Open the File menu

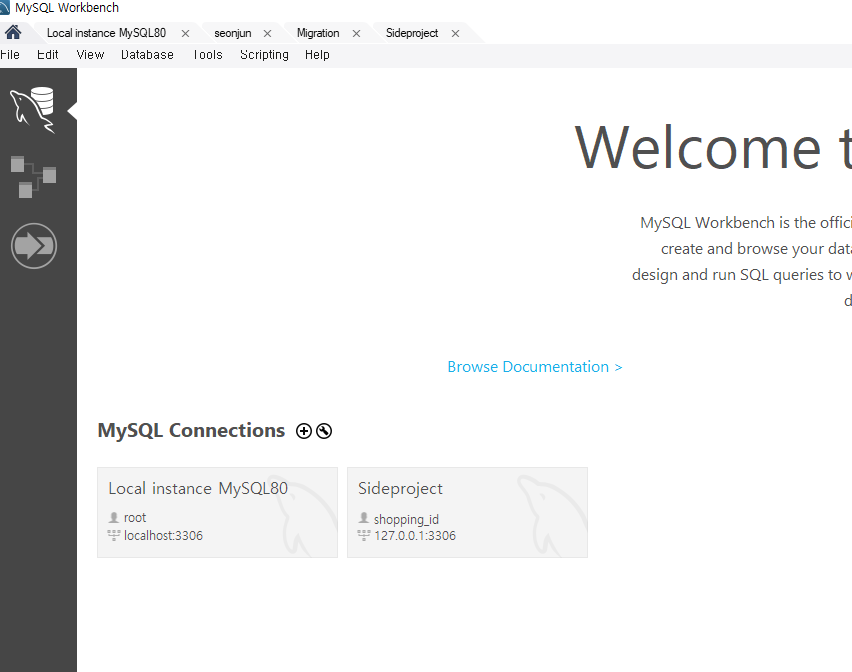10,54
